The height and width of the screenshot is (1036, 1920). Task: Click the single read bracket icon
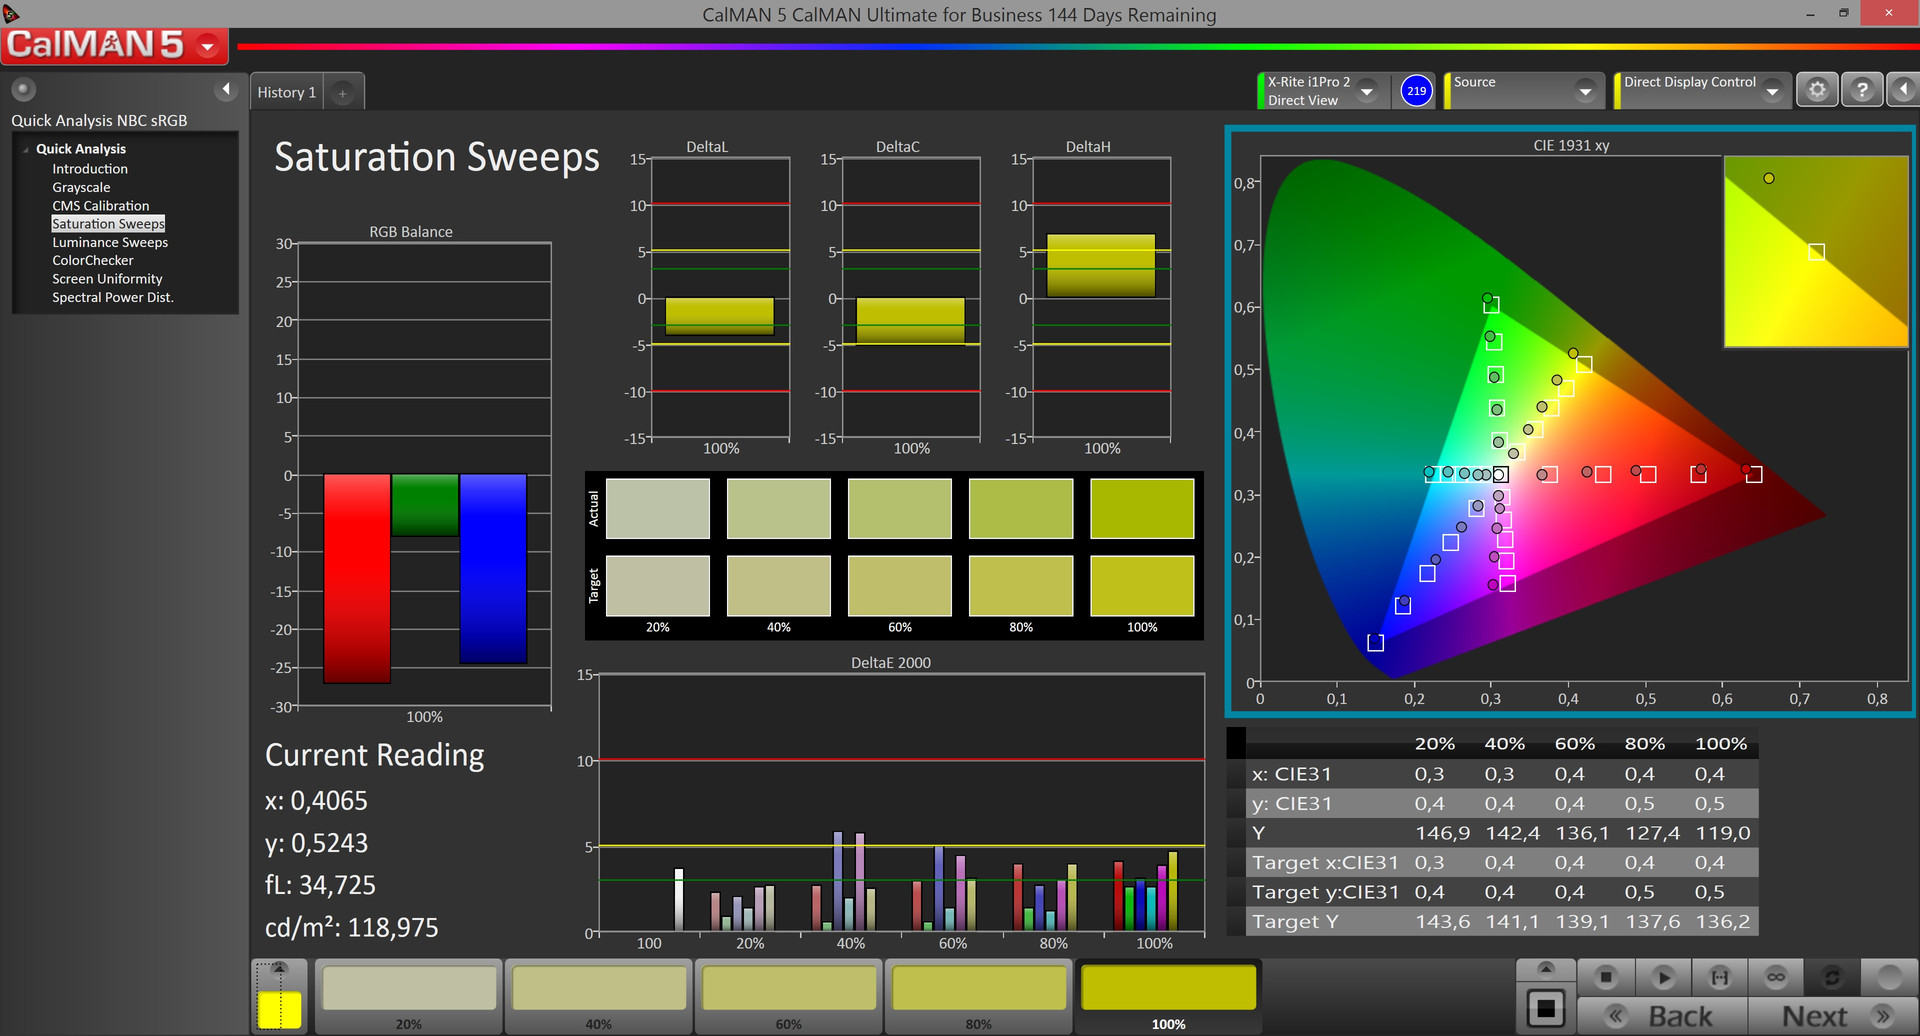point(1720,977)
